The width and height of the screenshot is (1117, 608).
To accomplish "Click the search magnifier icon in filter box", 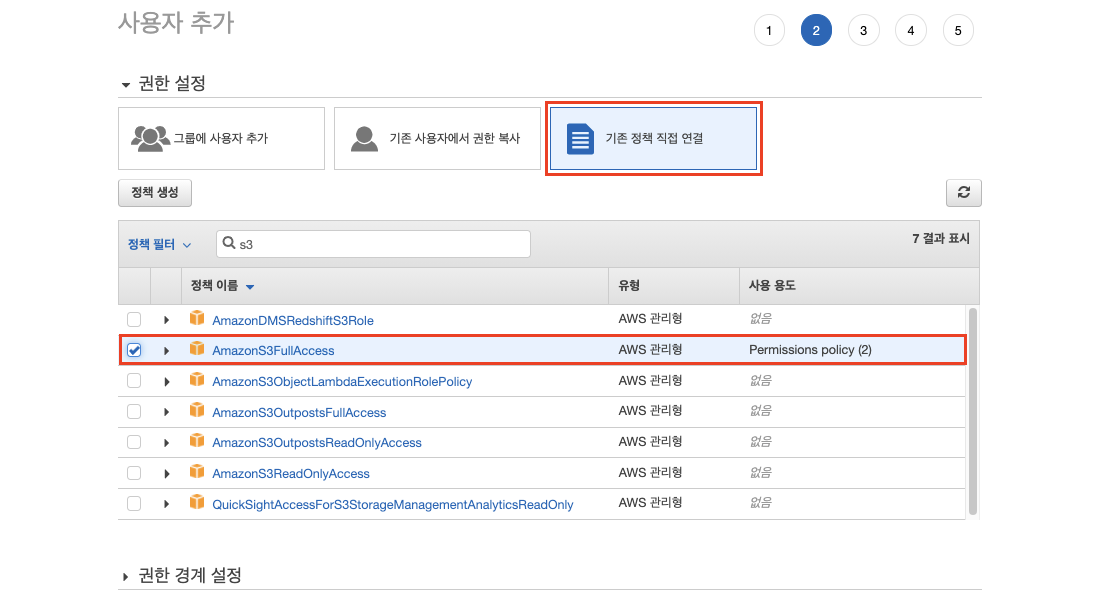I will [x=229, y=243].
